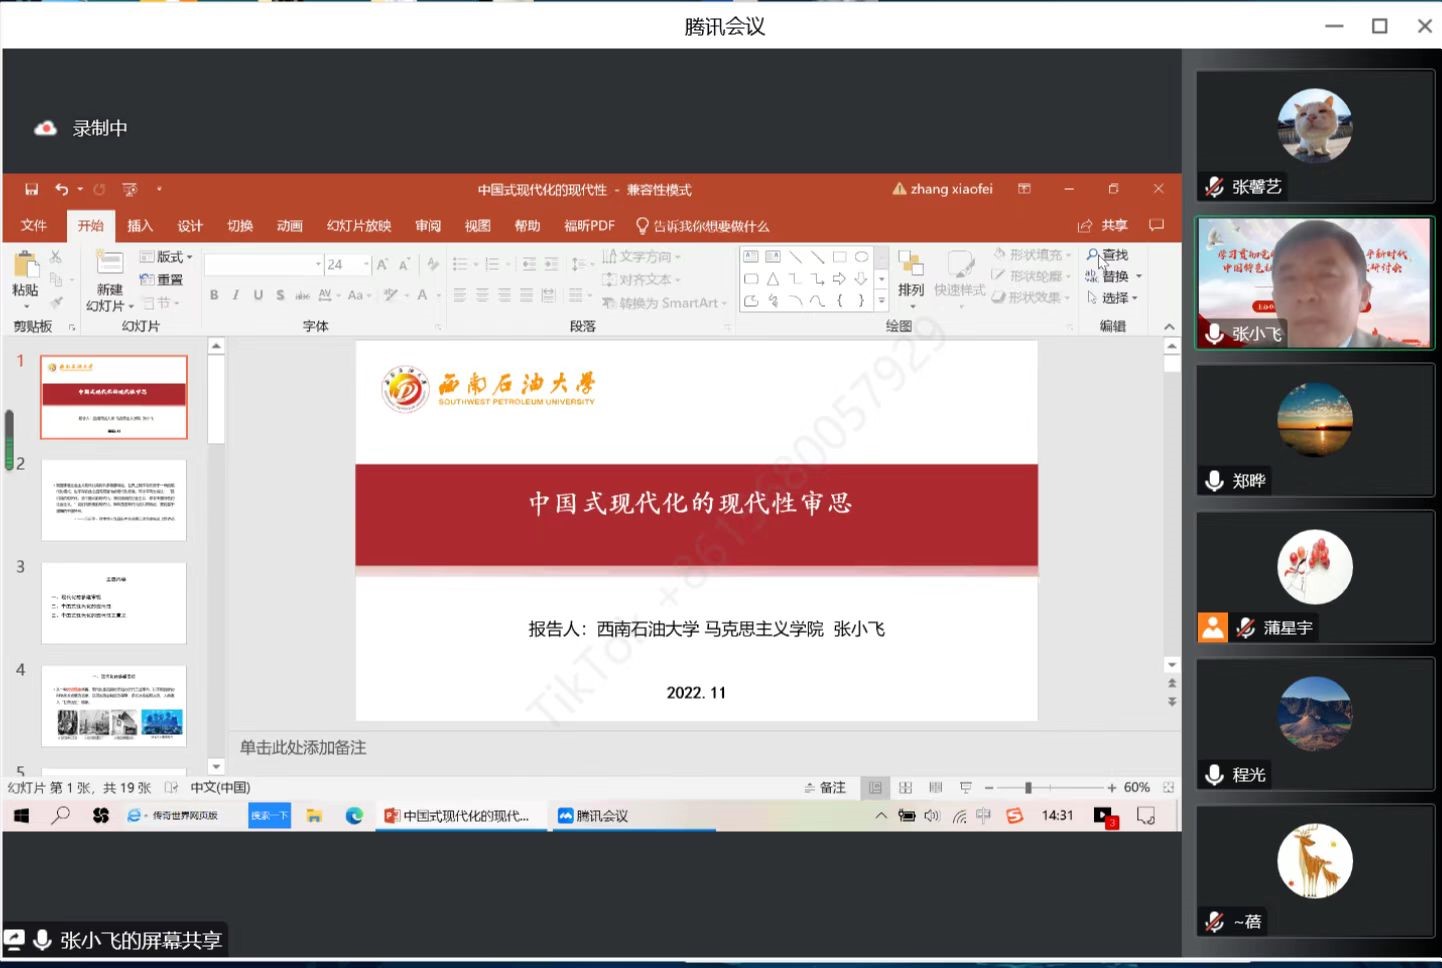
Task: Toggle the Notes (备注) pane button
Action: pos(825,788)
